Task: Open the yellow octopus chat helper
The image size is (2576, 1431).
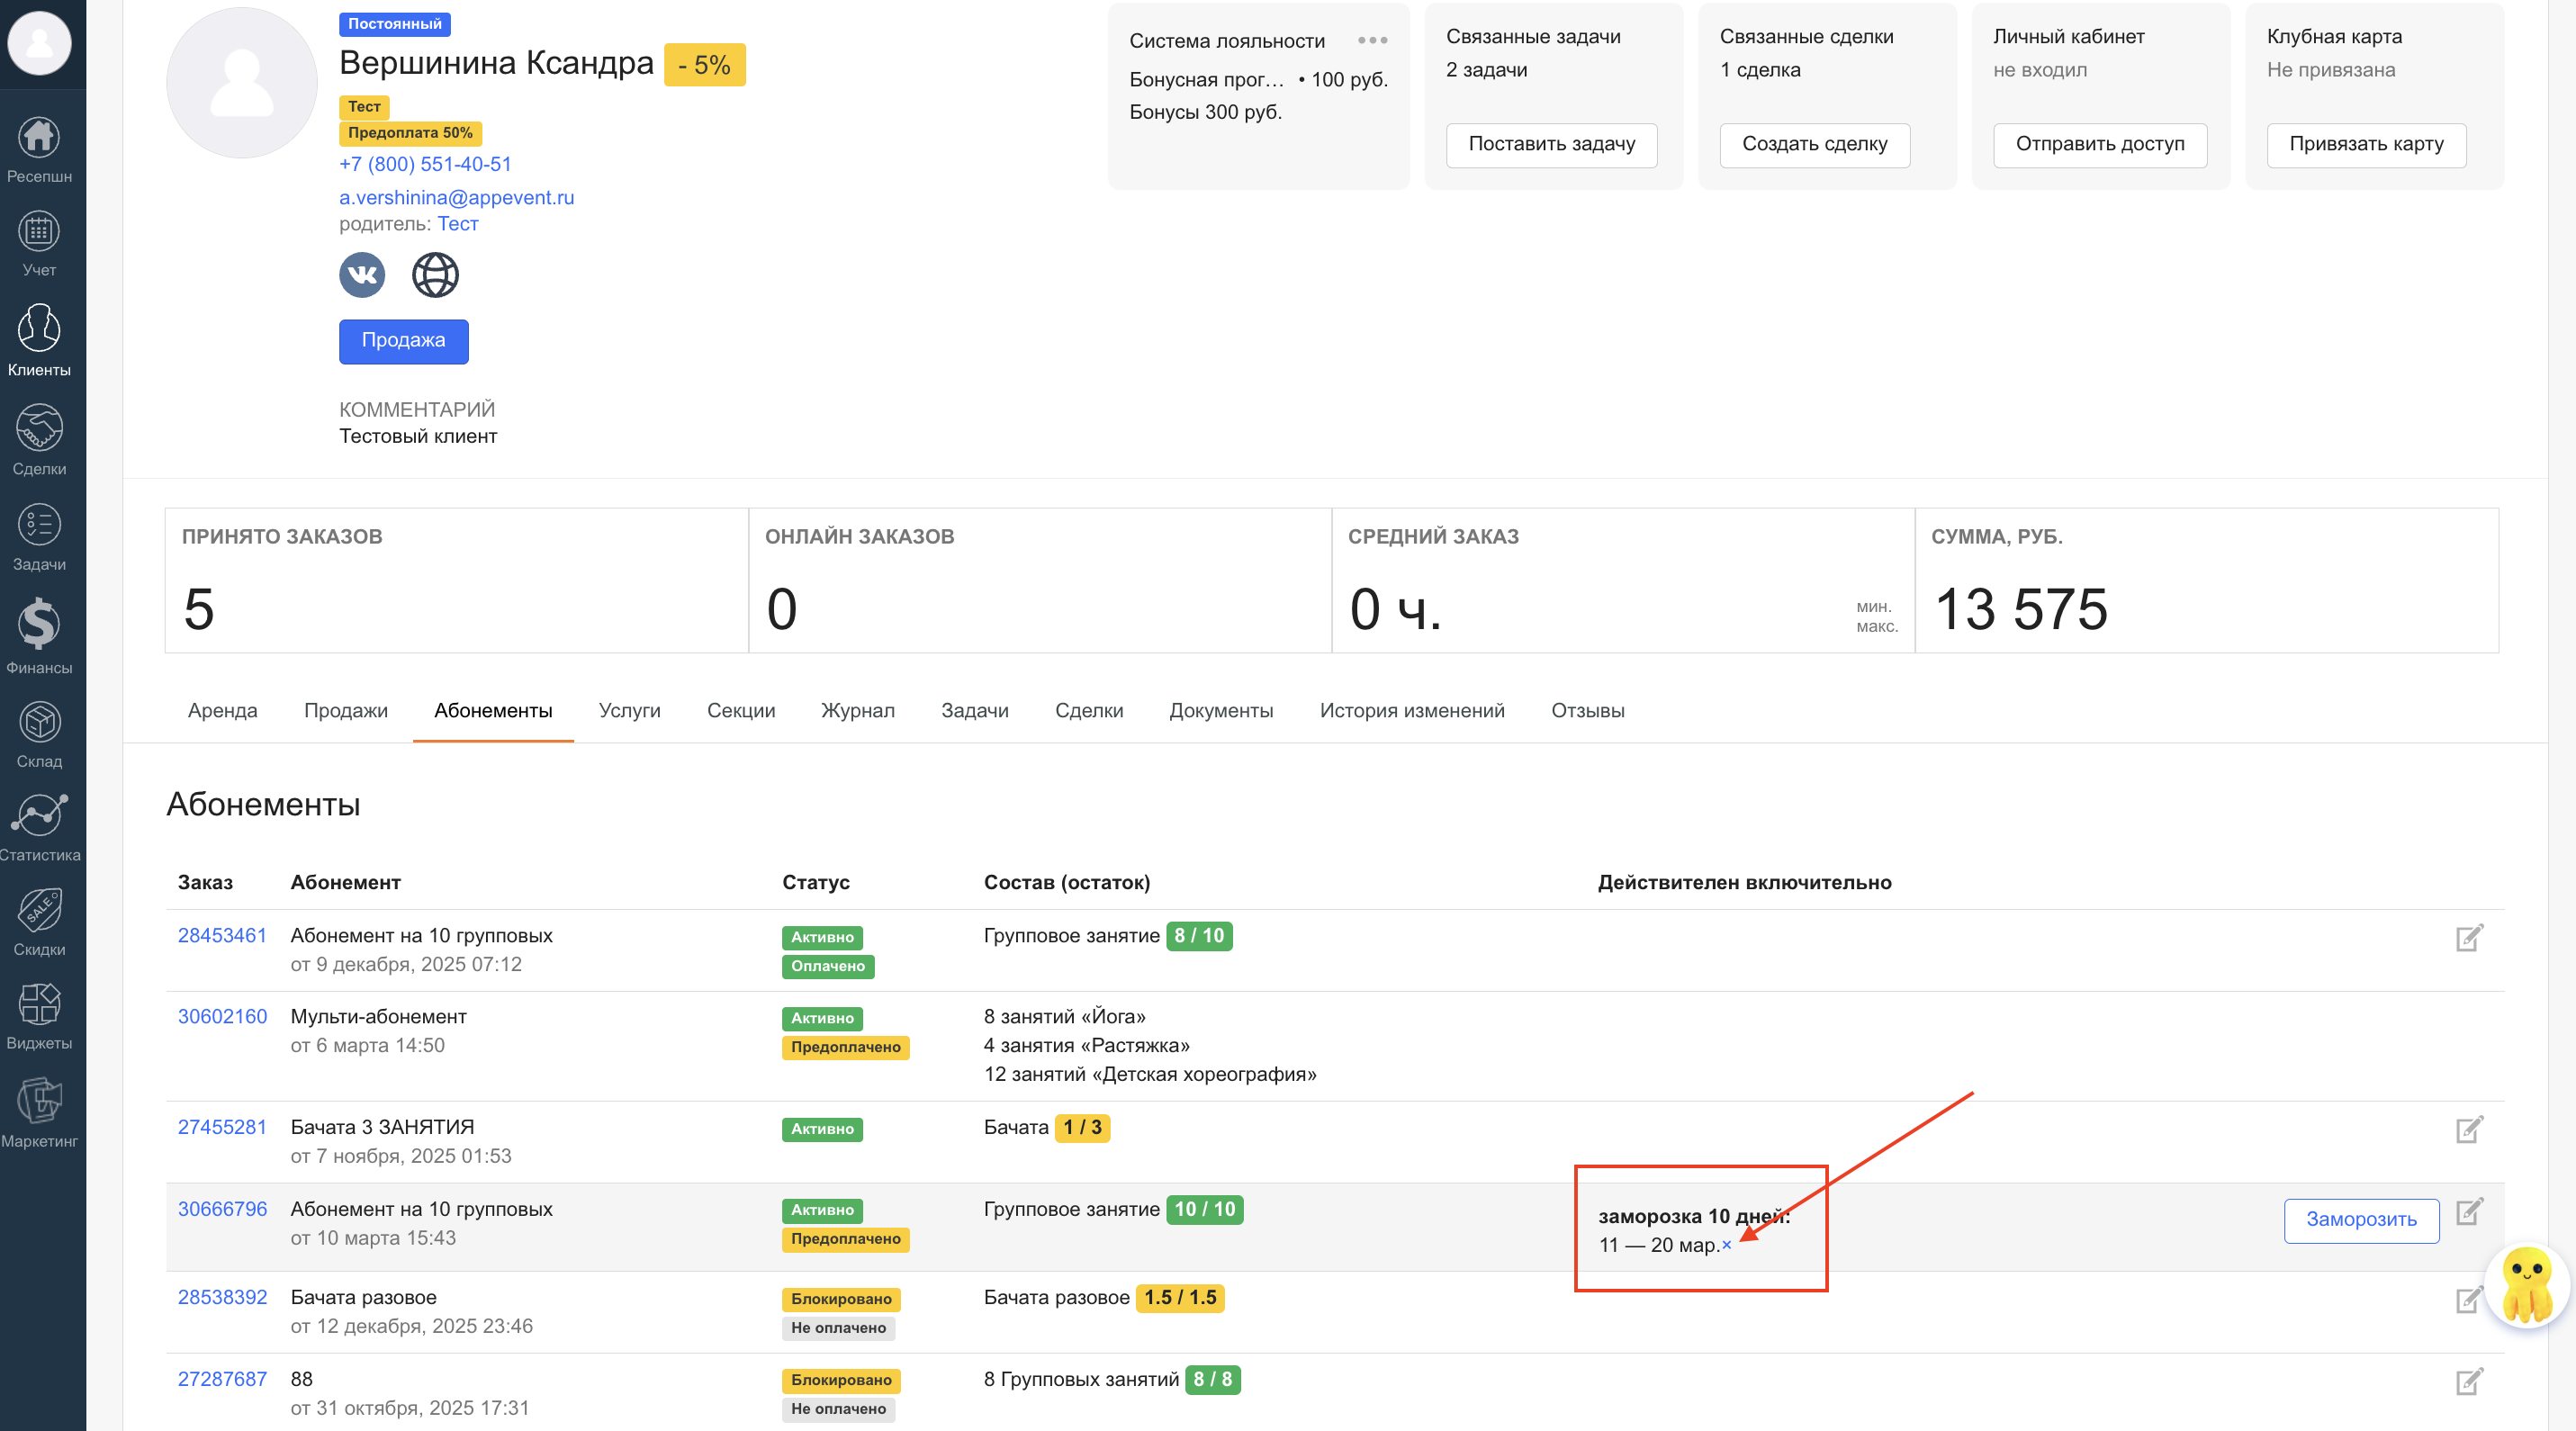Action: pos(2526,1284)
